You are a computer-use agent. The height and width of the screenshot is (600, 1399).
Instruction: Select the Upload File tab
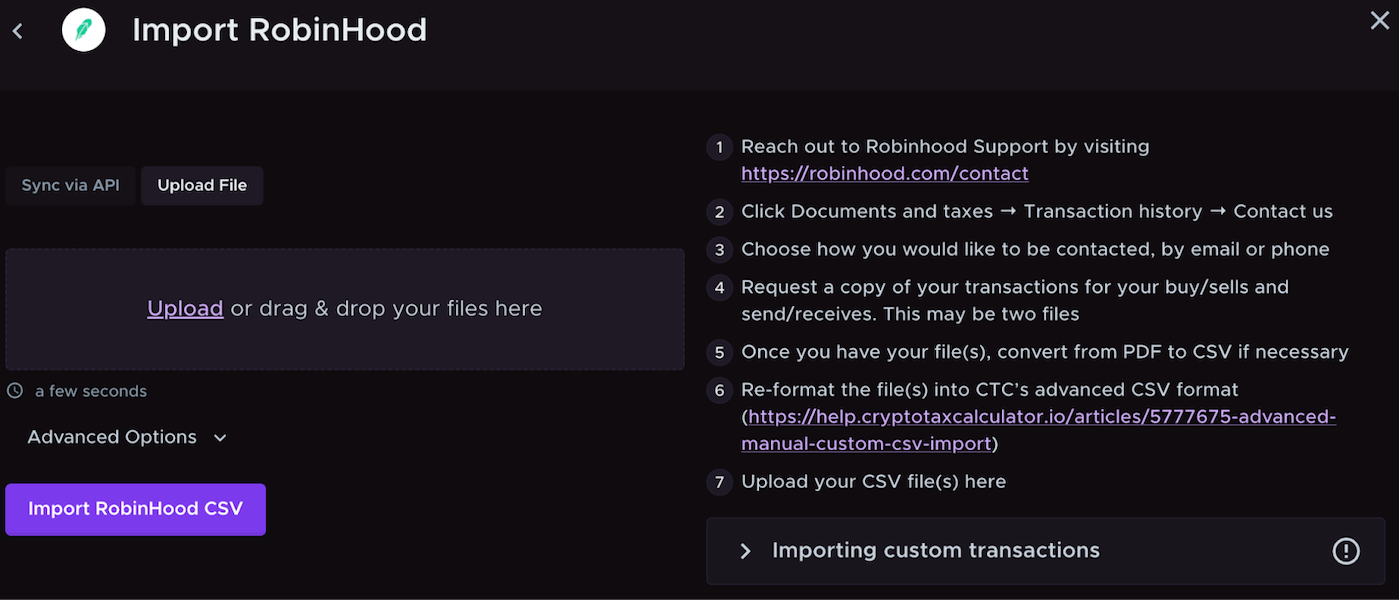(x=202, y=186)
